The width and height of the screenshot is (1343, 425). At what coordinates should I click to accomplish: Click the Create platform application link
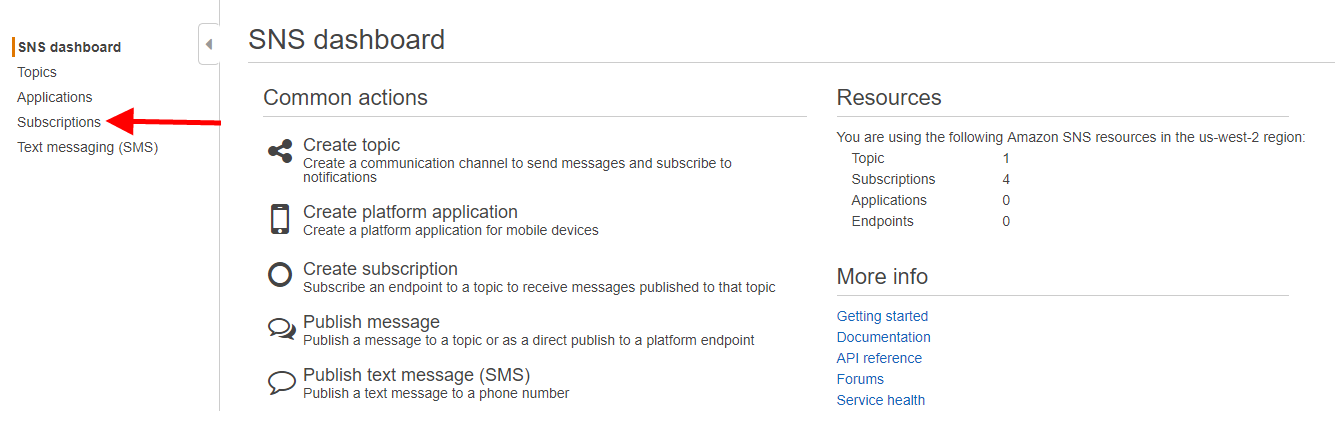410,212
